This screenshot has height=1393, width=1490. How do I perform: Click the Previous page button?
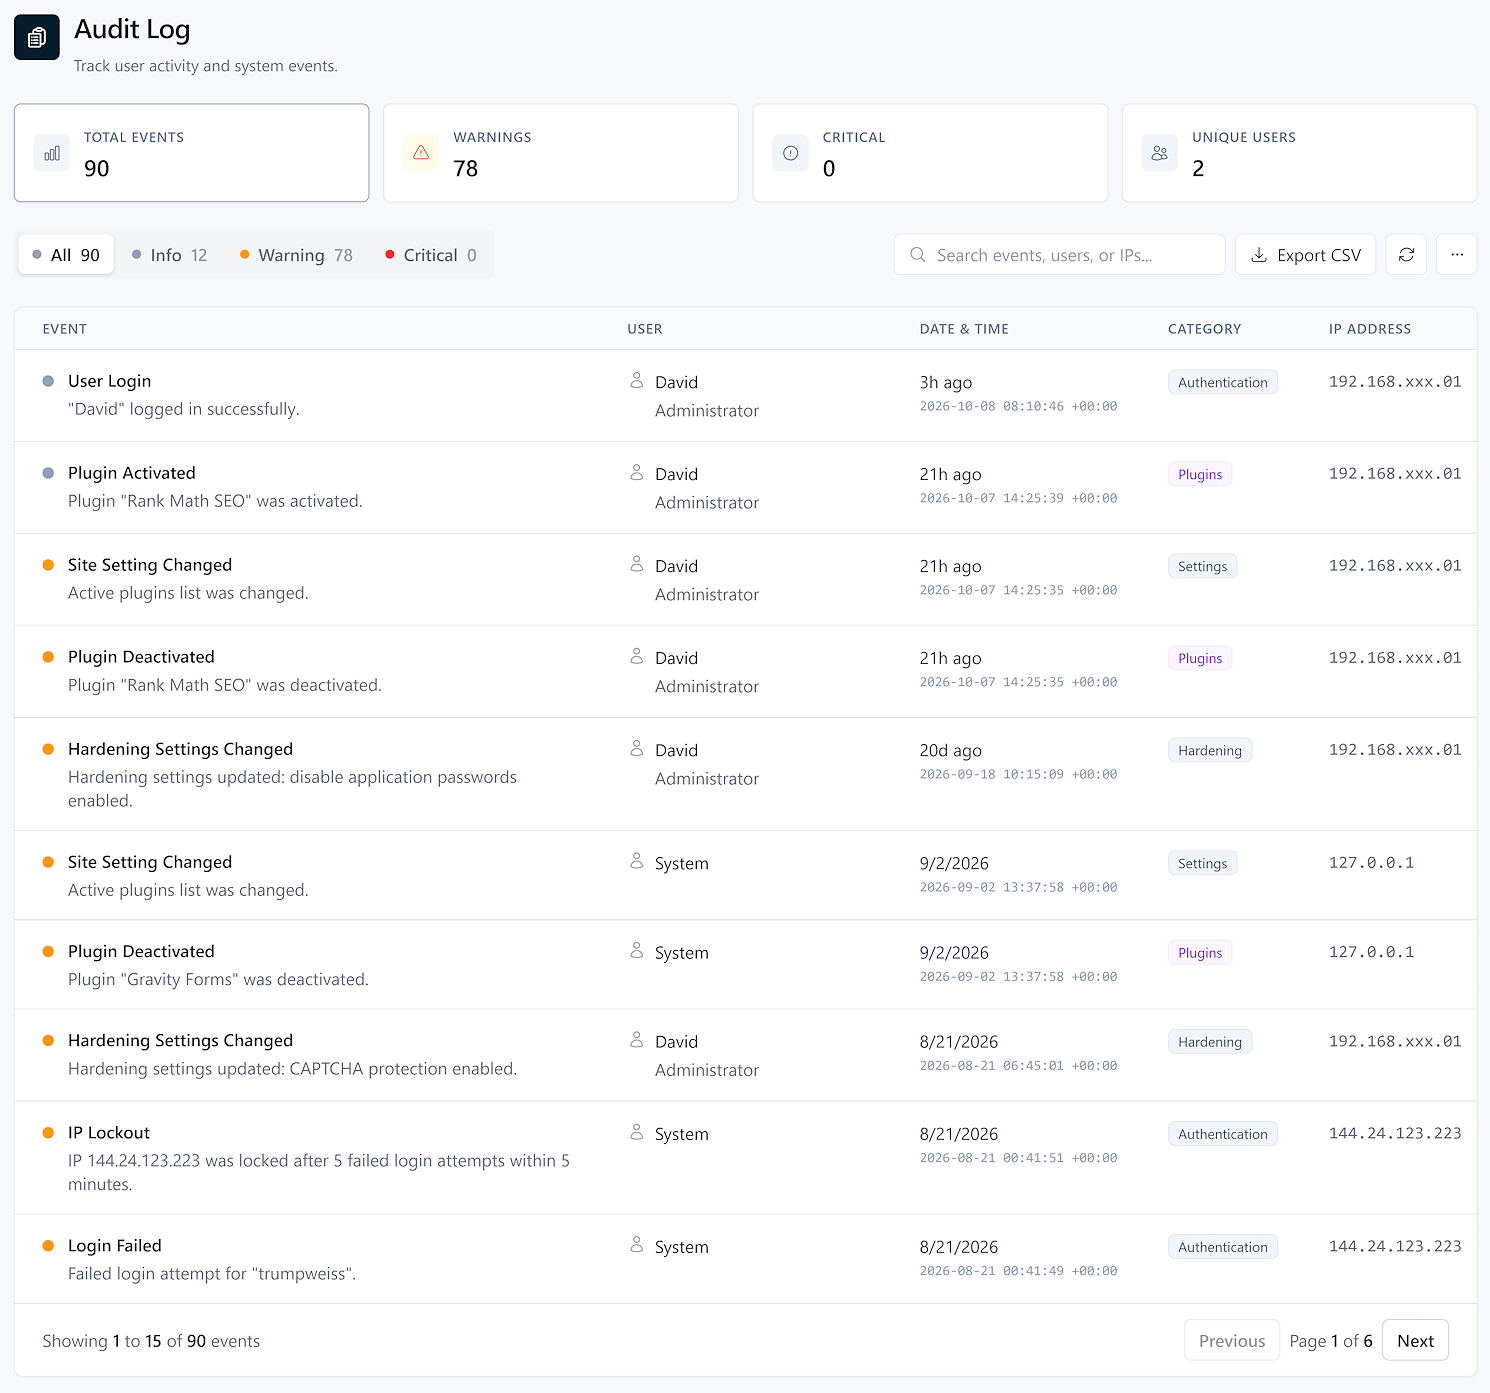click(1232, 1341)
